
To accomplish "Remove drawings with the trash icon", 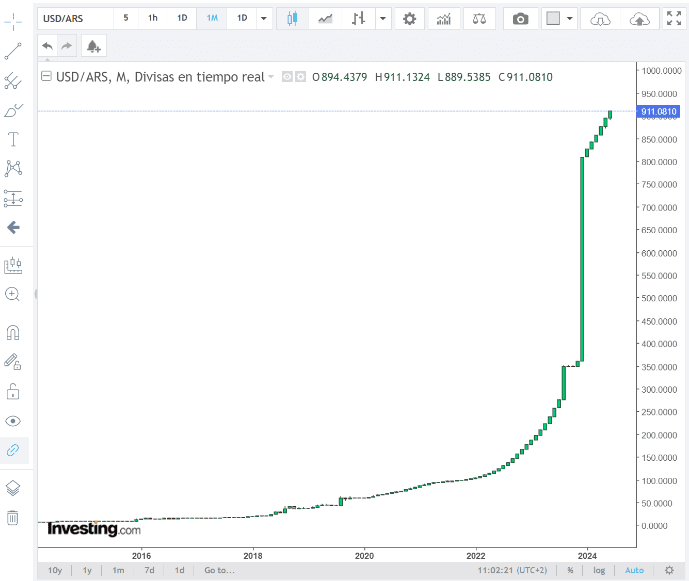I will pos(13,517).
